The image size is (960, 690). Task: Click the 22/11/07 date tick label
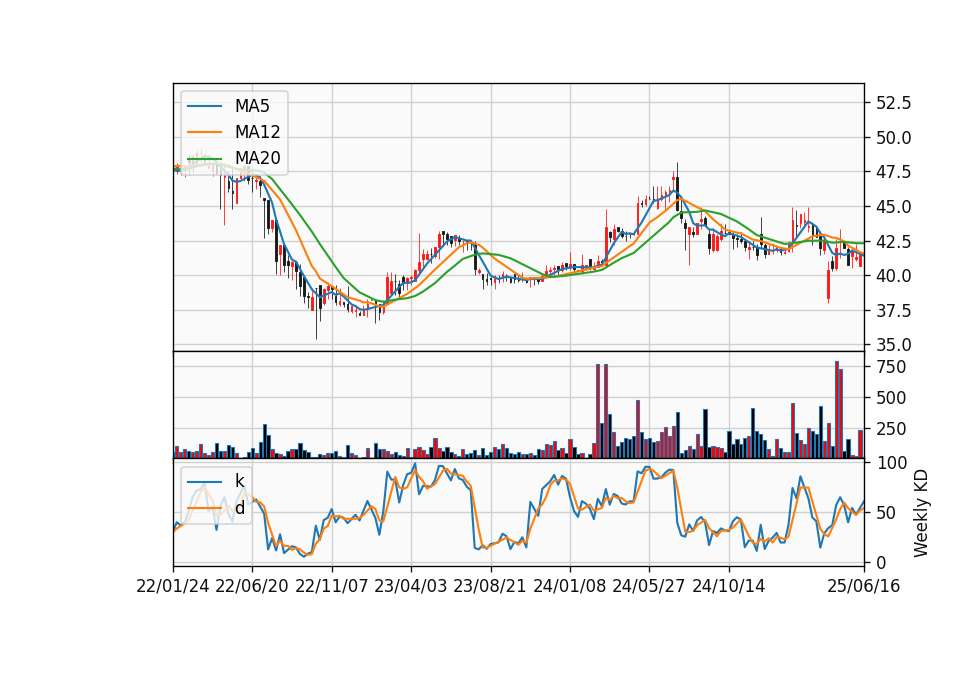click(331, 587)
